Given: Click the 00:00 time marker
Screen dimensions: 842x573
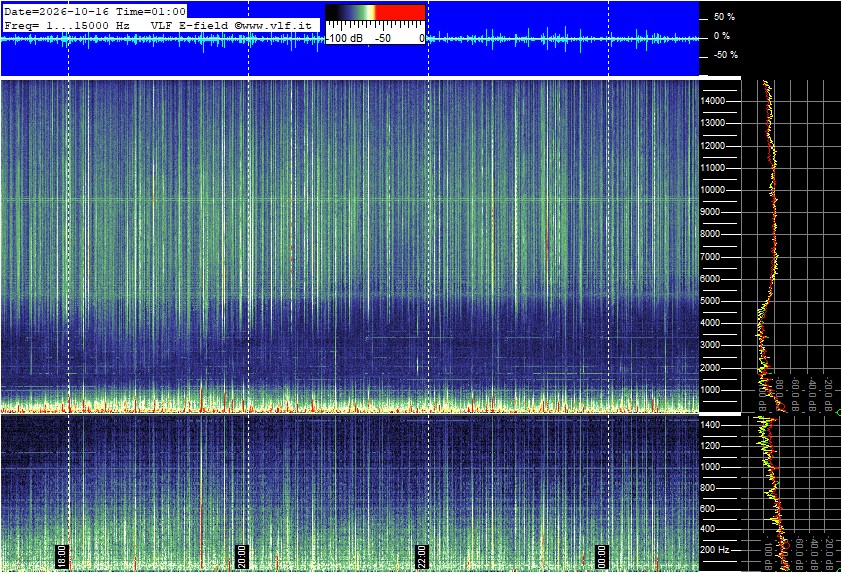Looking at the screenshot, I should tap(601, 556).
